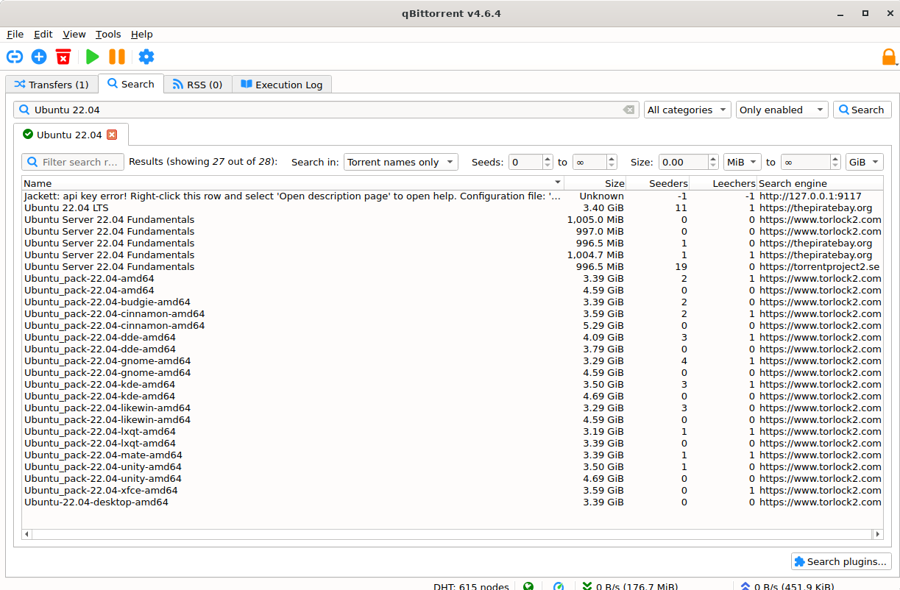Resume the torrent with the green play icon
The height and width of the screenshot is (590, 900).
pos(92,57)
